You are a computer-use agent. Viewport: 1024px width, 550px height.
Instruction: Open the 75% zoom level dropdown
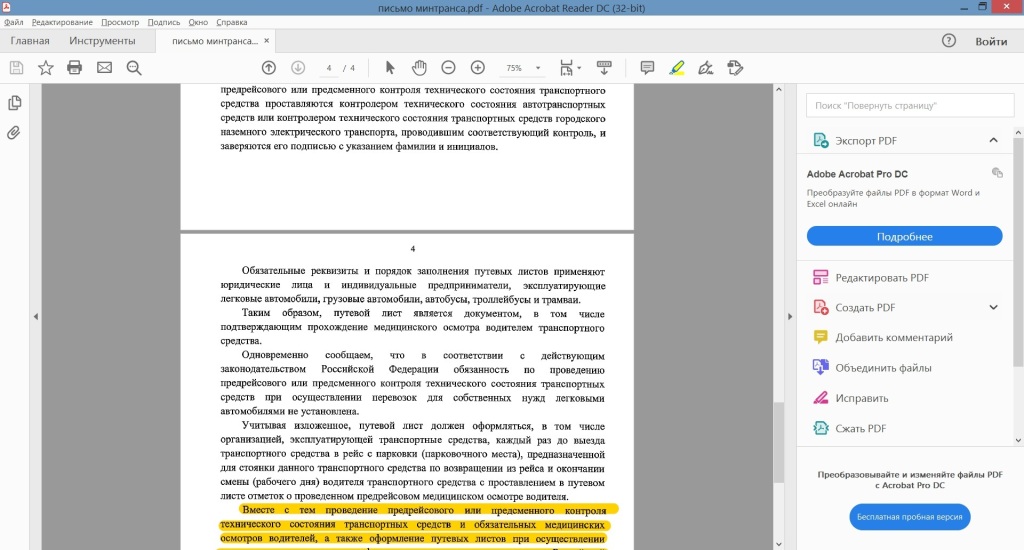(x=539, y=68)
